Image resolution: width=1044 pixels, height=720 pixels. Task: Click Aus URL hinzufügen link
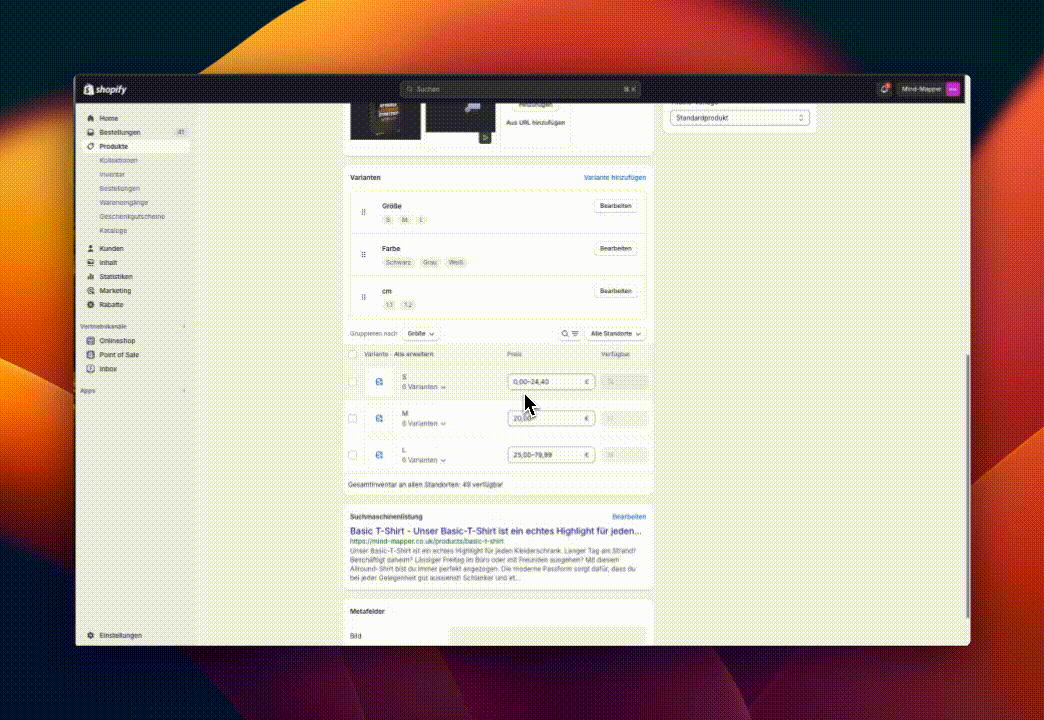(535, 123)
